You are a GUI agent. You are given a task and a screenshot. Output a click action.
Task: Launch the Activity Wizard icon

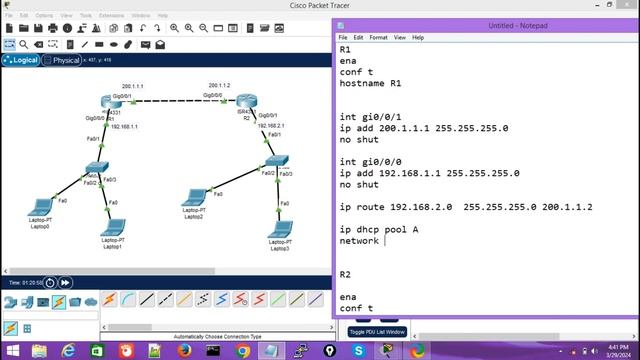82,28
